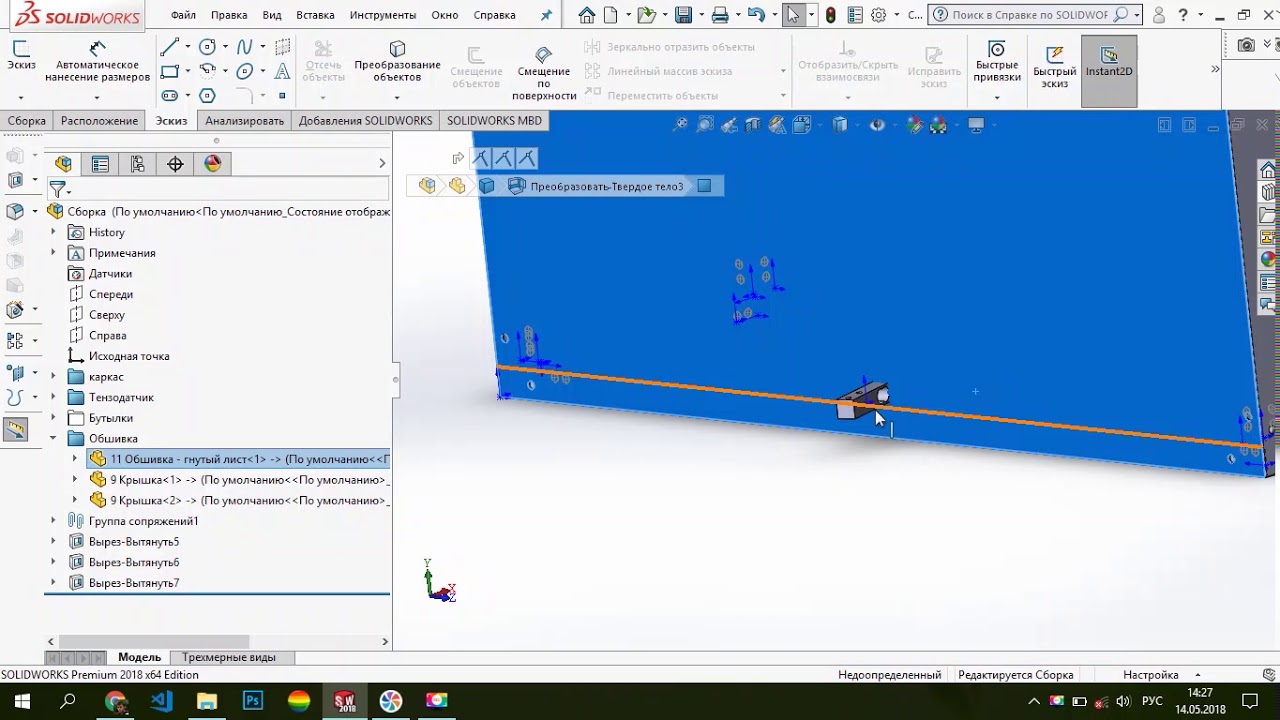This screenshot has width=1280, height=720.
Task: Select the Polygon sketch tool
Action: click(207, 95)
